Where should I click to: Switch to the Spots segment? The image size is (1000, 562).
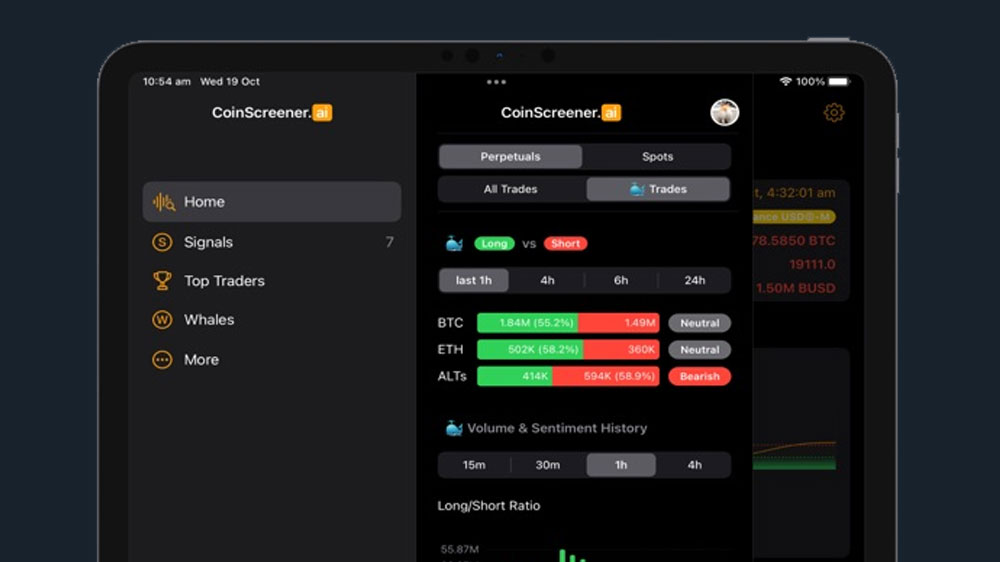pyautogui.click(x=657, y=156)
